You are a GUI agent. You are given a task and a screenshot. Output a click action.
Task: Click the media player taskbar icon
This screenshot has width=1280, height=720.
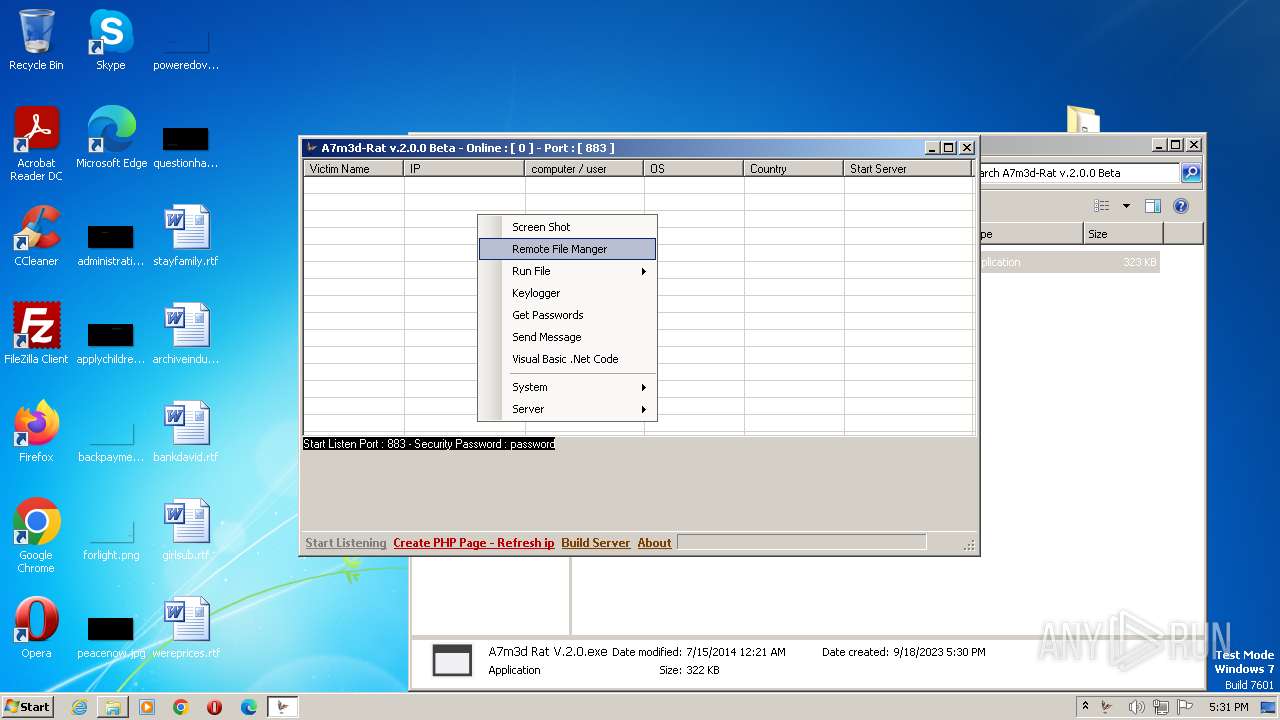(x=147, y=707)
